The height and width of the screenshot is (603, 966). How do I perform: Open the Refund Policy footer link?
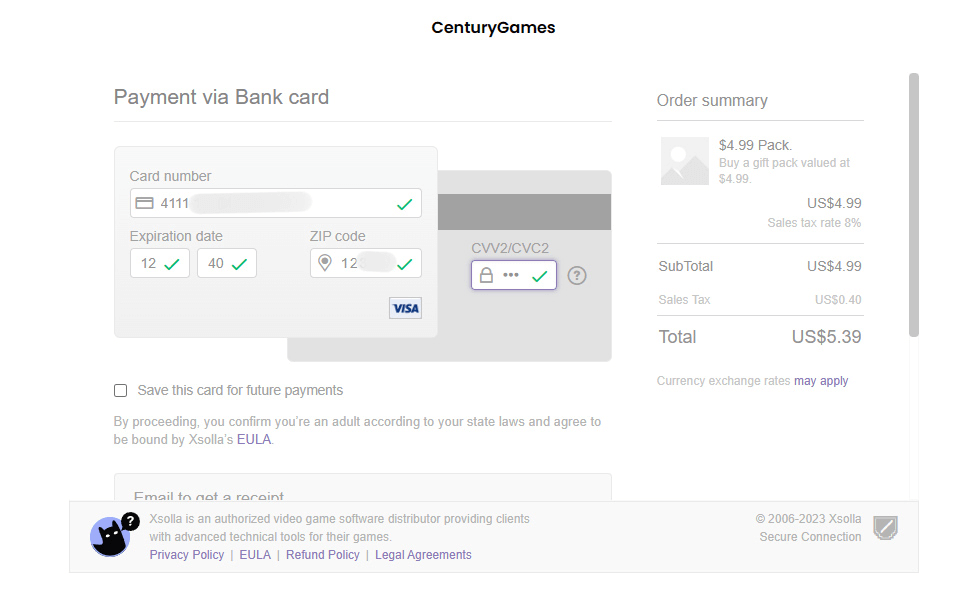tap(322, 555)
